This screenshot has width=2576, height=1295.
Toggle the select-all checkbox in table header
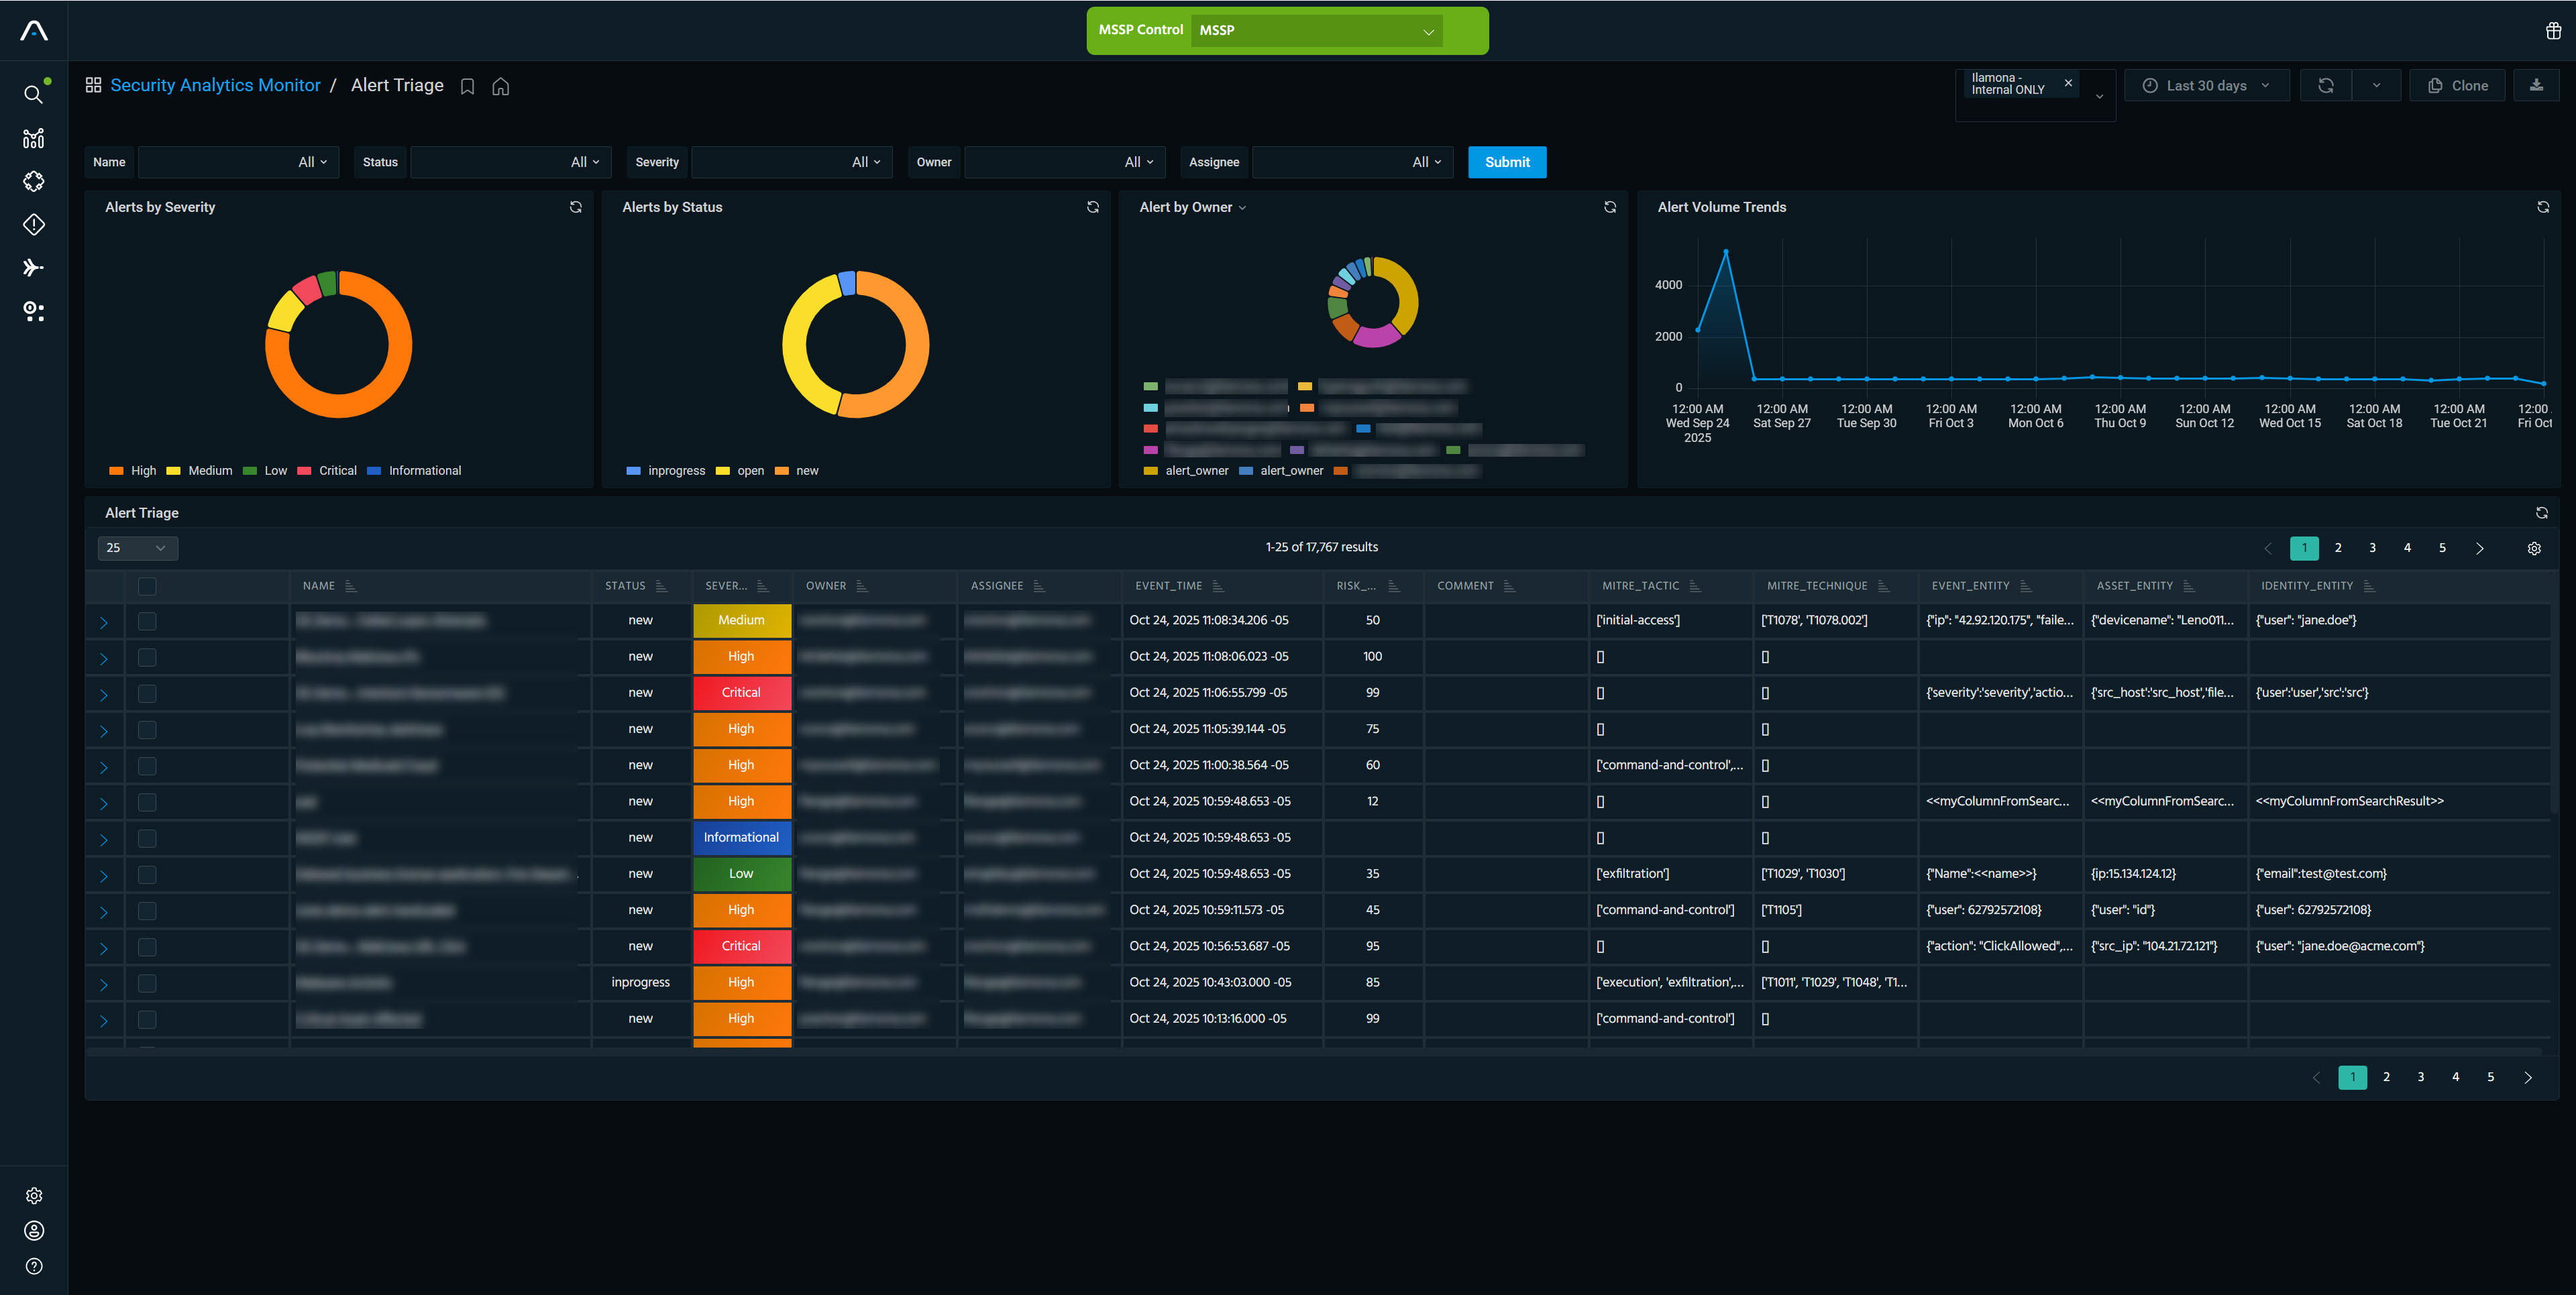(147, 586)
